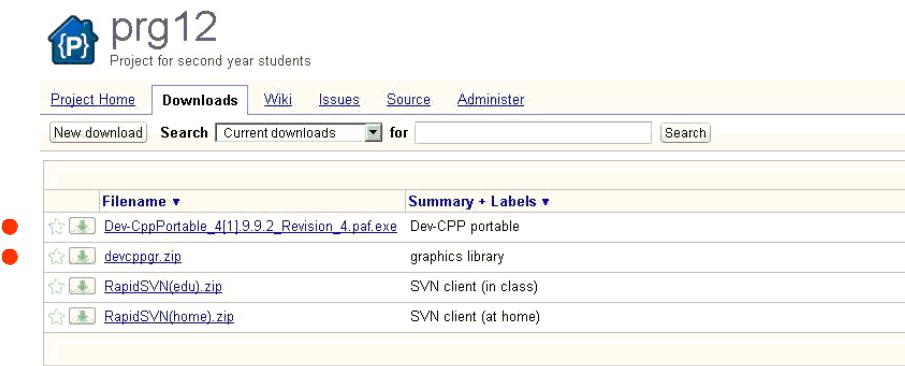The height and width of the screenshot is (366, 905).
Task: Click the New download button
Action: click(98, 133)
